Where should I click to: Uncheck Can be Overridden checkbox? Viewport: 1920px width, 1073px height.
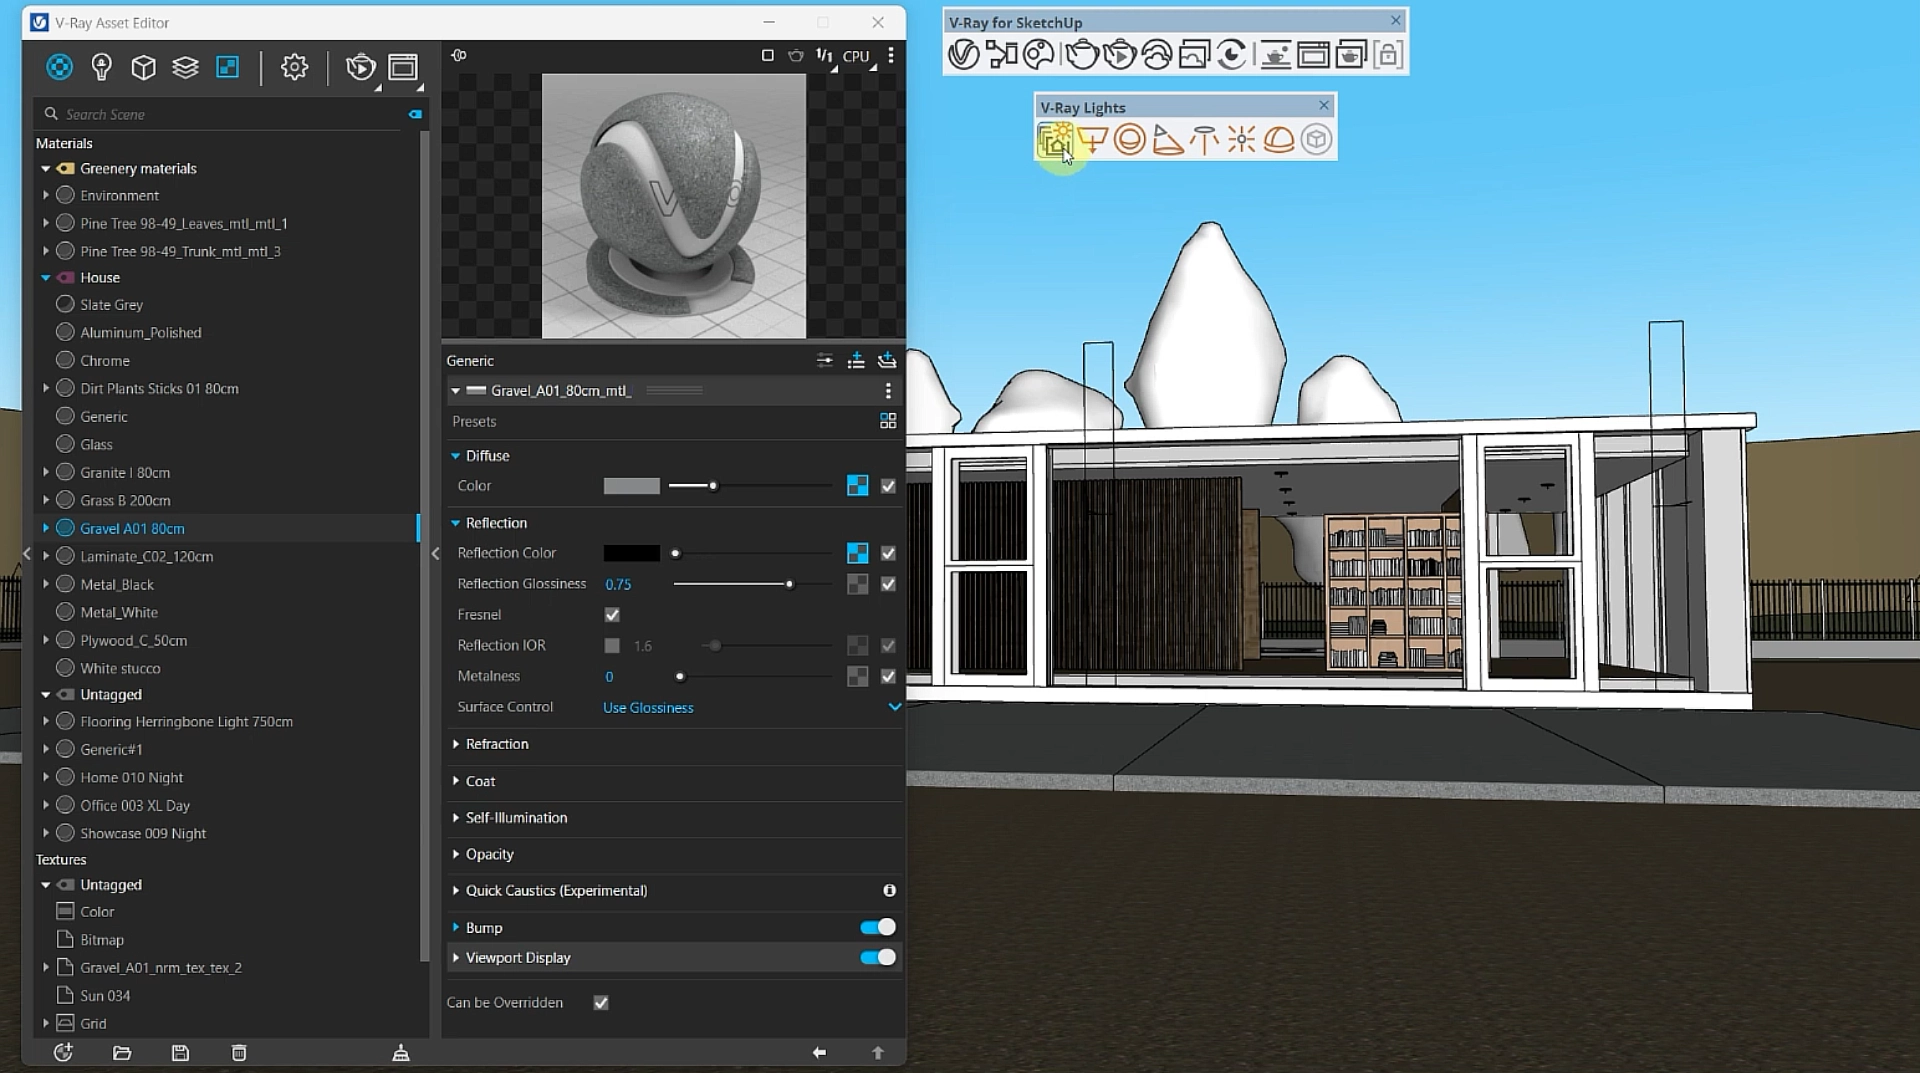coord(601,1003)
